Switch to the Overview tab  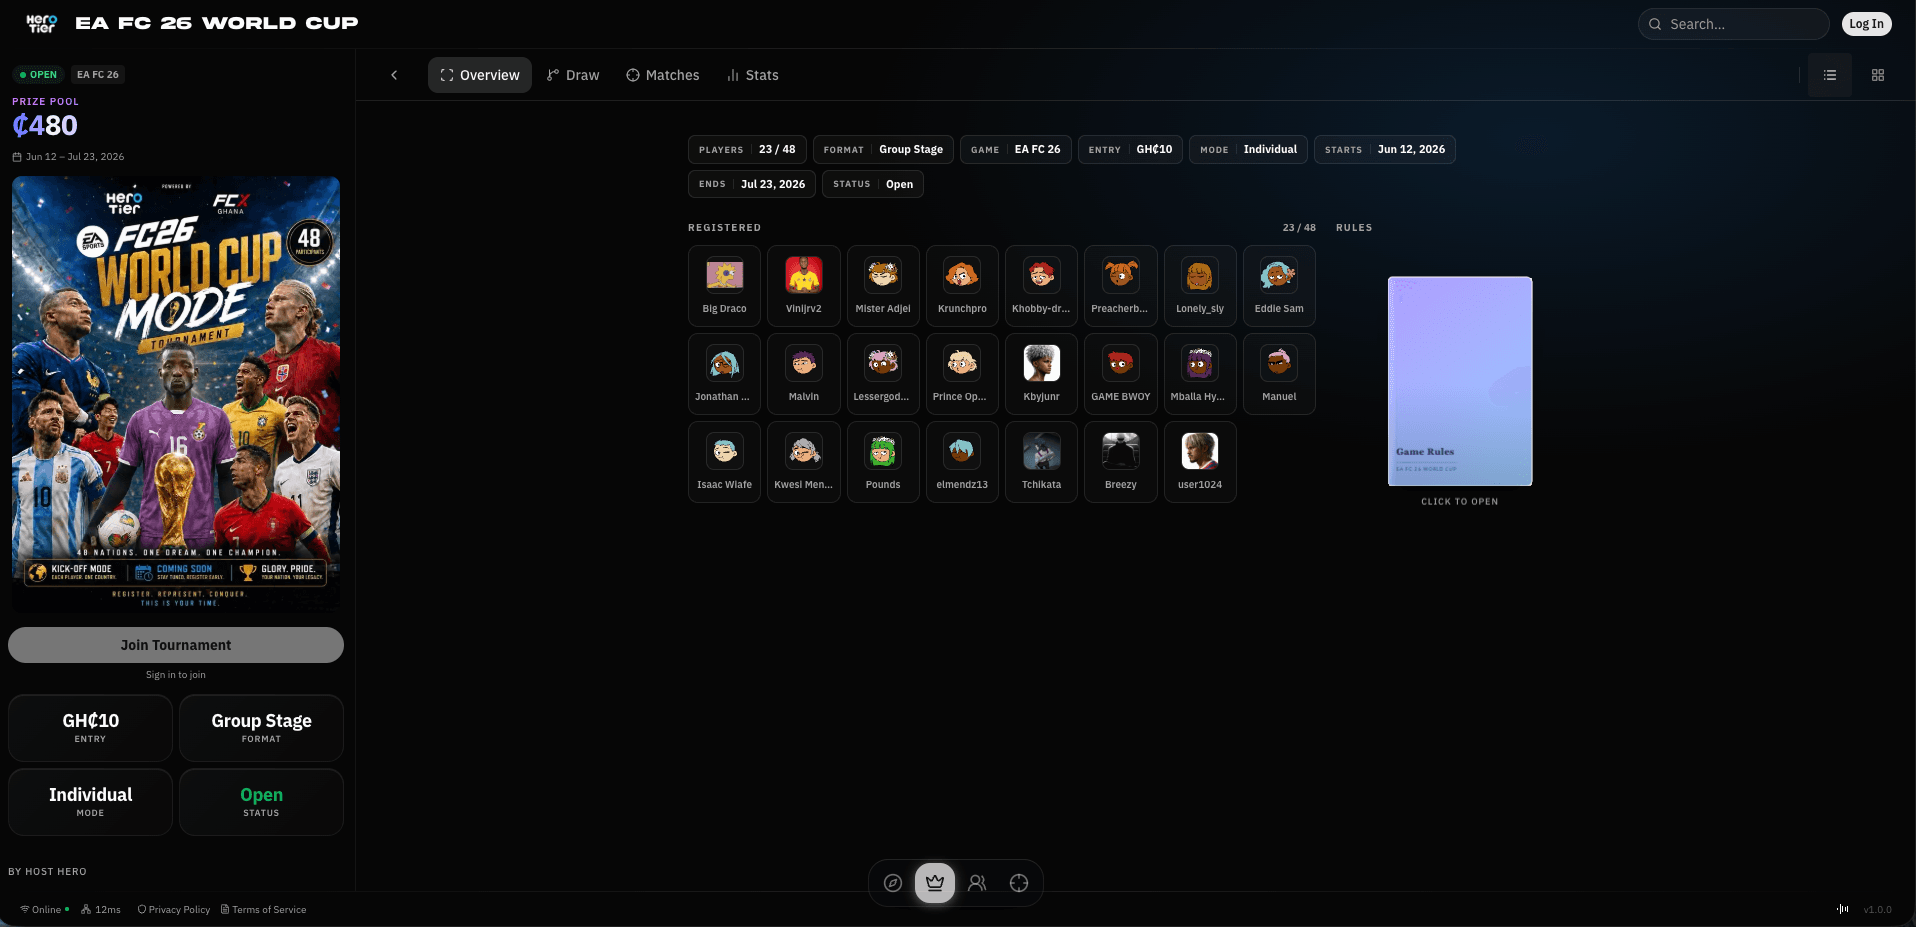[x=480, y=75]
